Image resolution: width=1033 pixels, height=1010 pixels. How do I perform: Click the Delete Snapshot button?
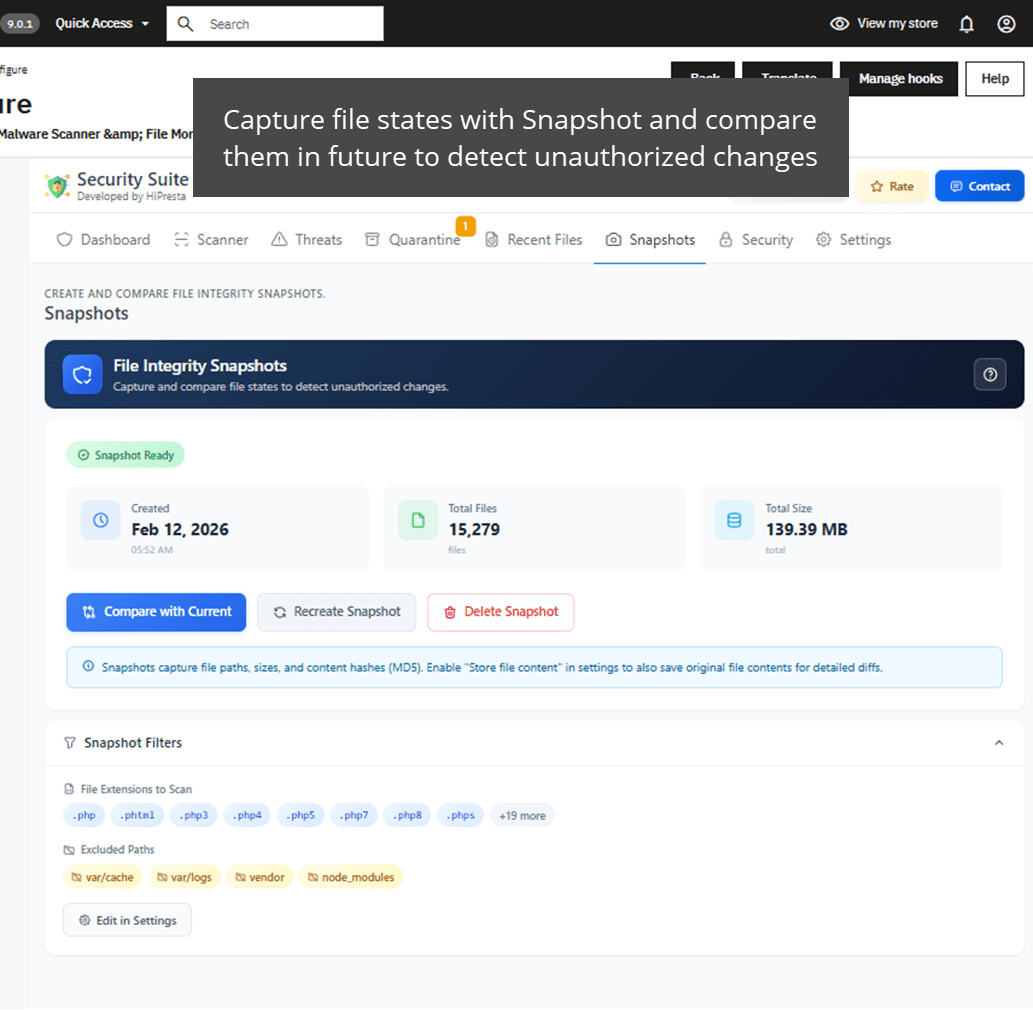click(501, 613)
